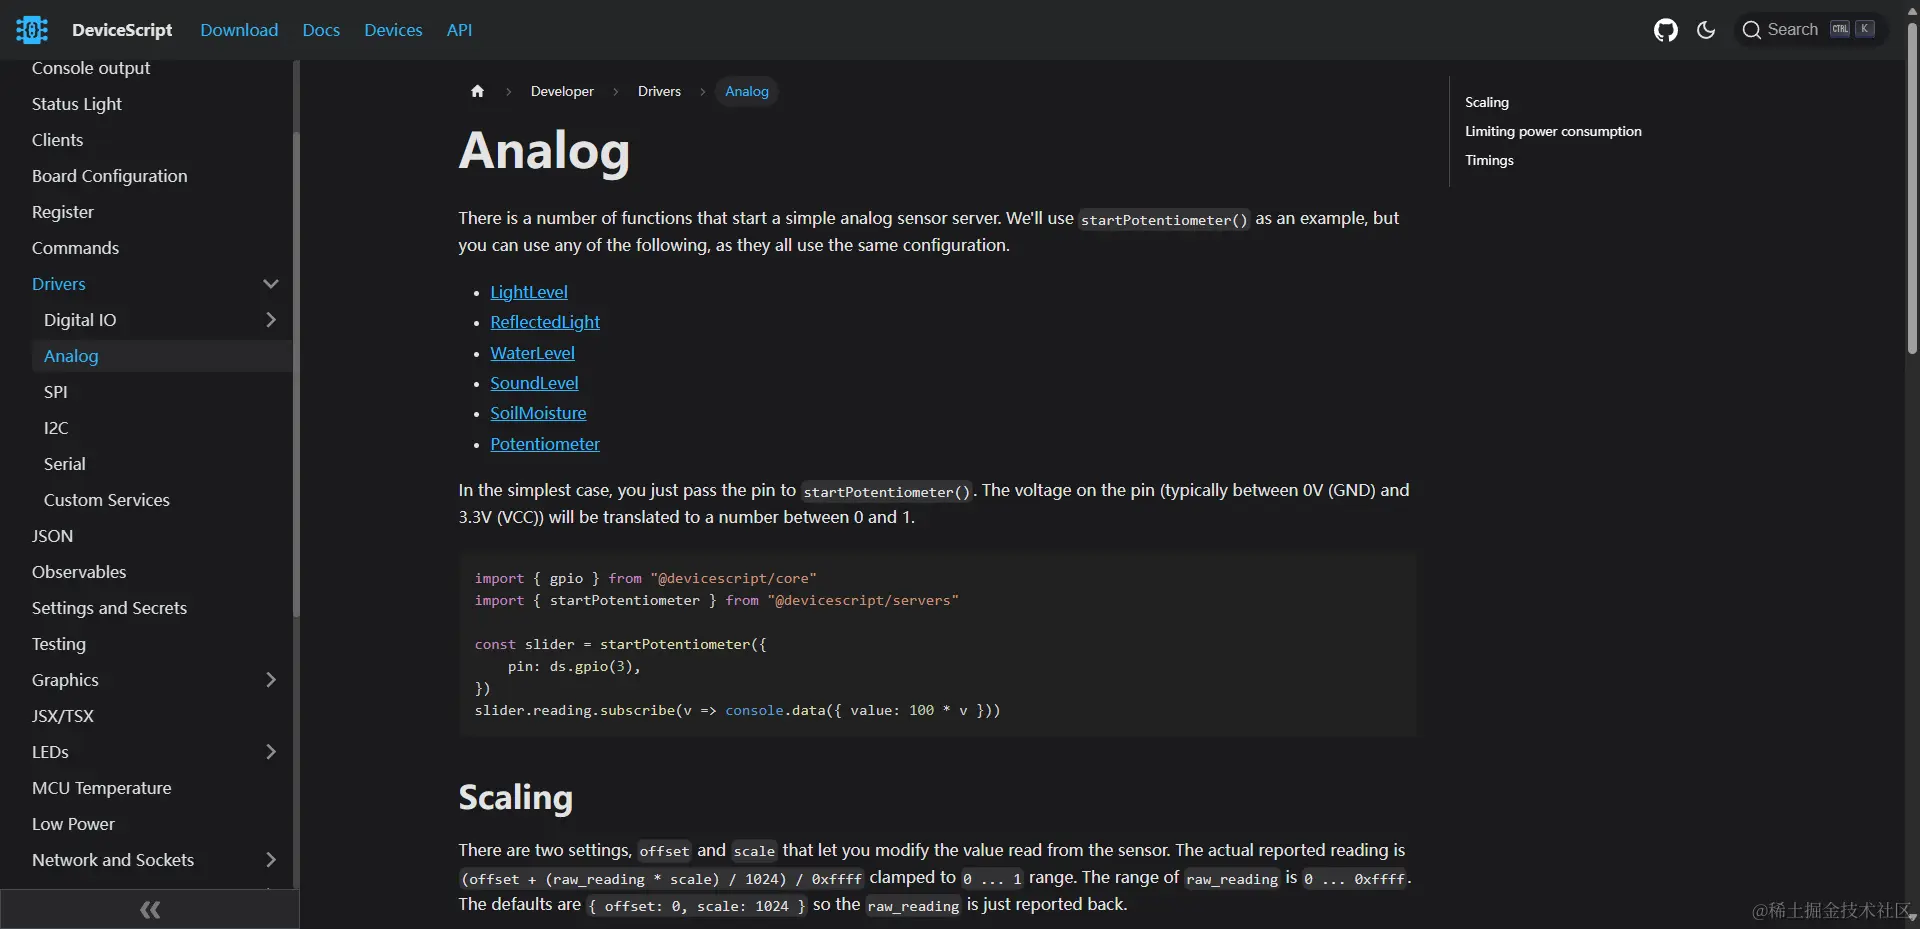This screenshot has width=1920, height=929.
Task: Open the ReflectedLight link
Action: tap(545, 322)
